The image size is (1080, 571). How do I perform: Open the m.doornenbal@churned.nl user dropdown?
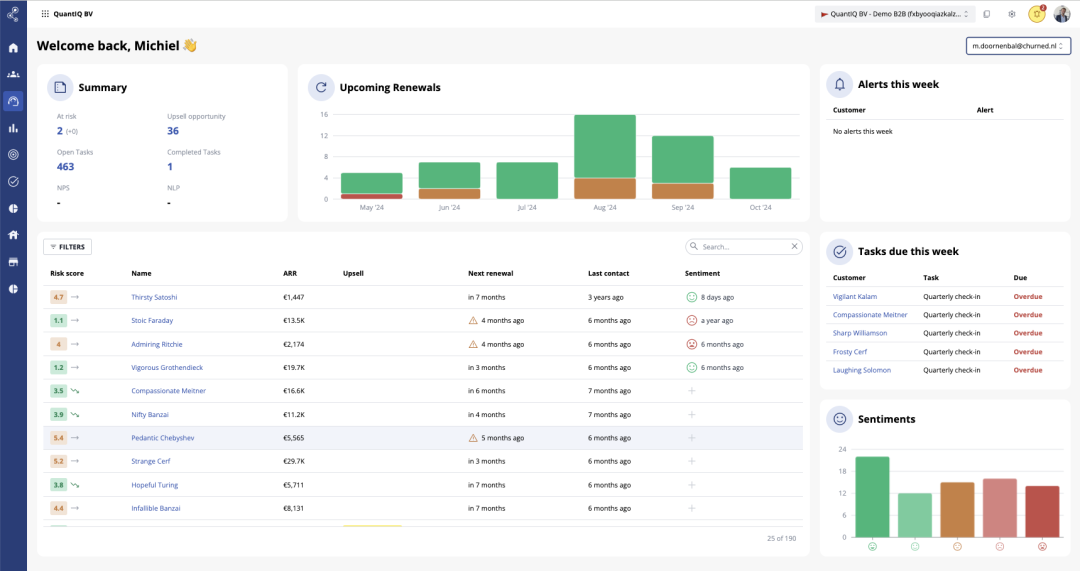tap(1017, 46)
